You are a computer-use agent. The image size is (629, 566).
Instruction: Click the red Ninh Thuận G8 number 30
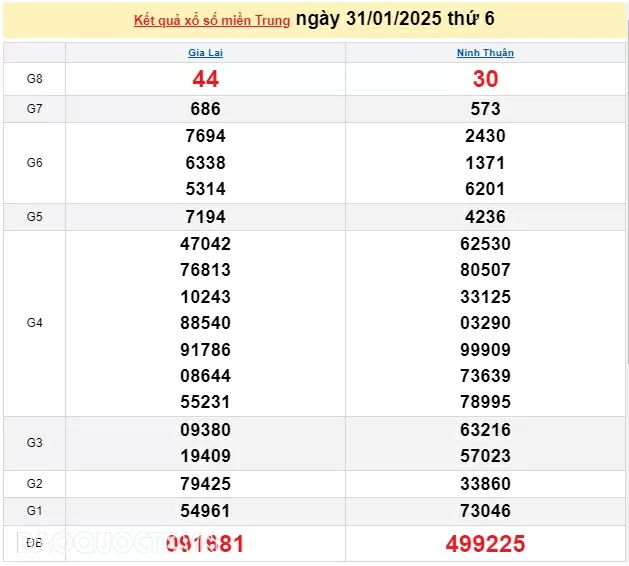(x=485, y=79)
